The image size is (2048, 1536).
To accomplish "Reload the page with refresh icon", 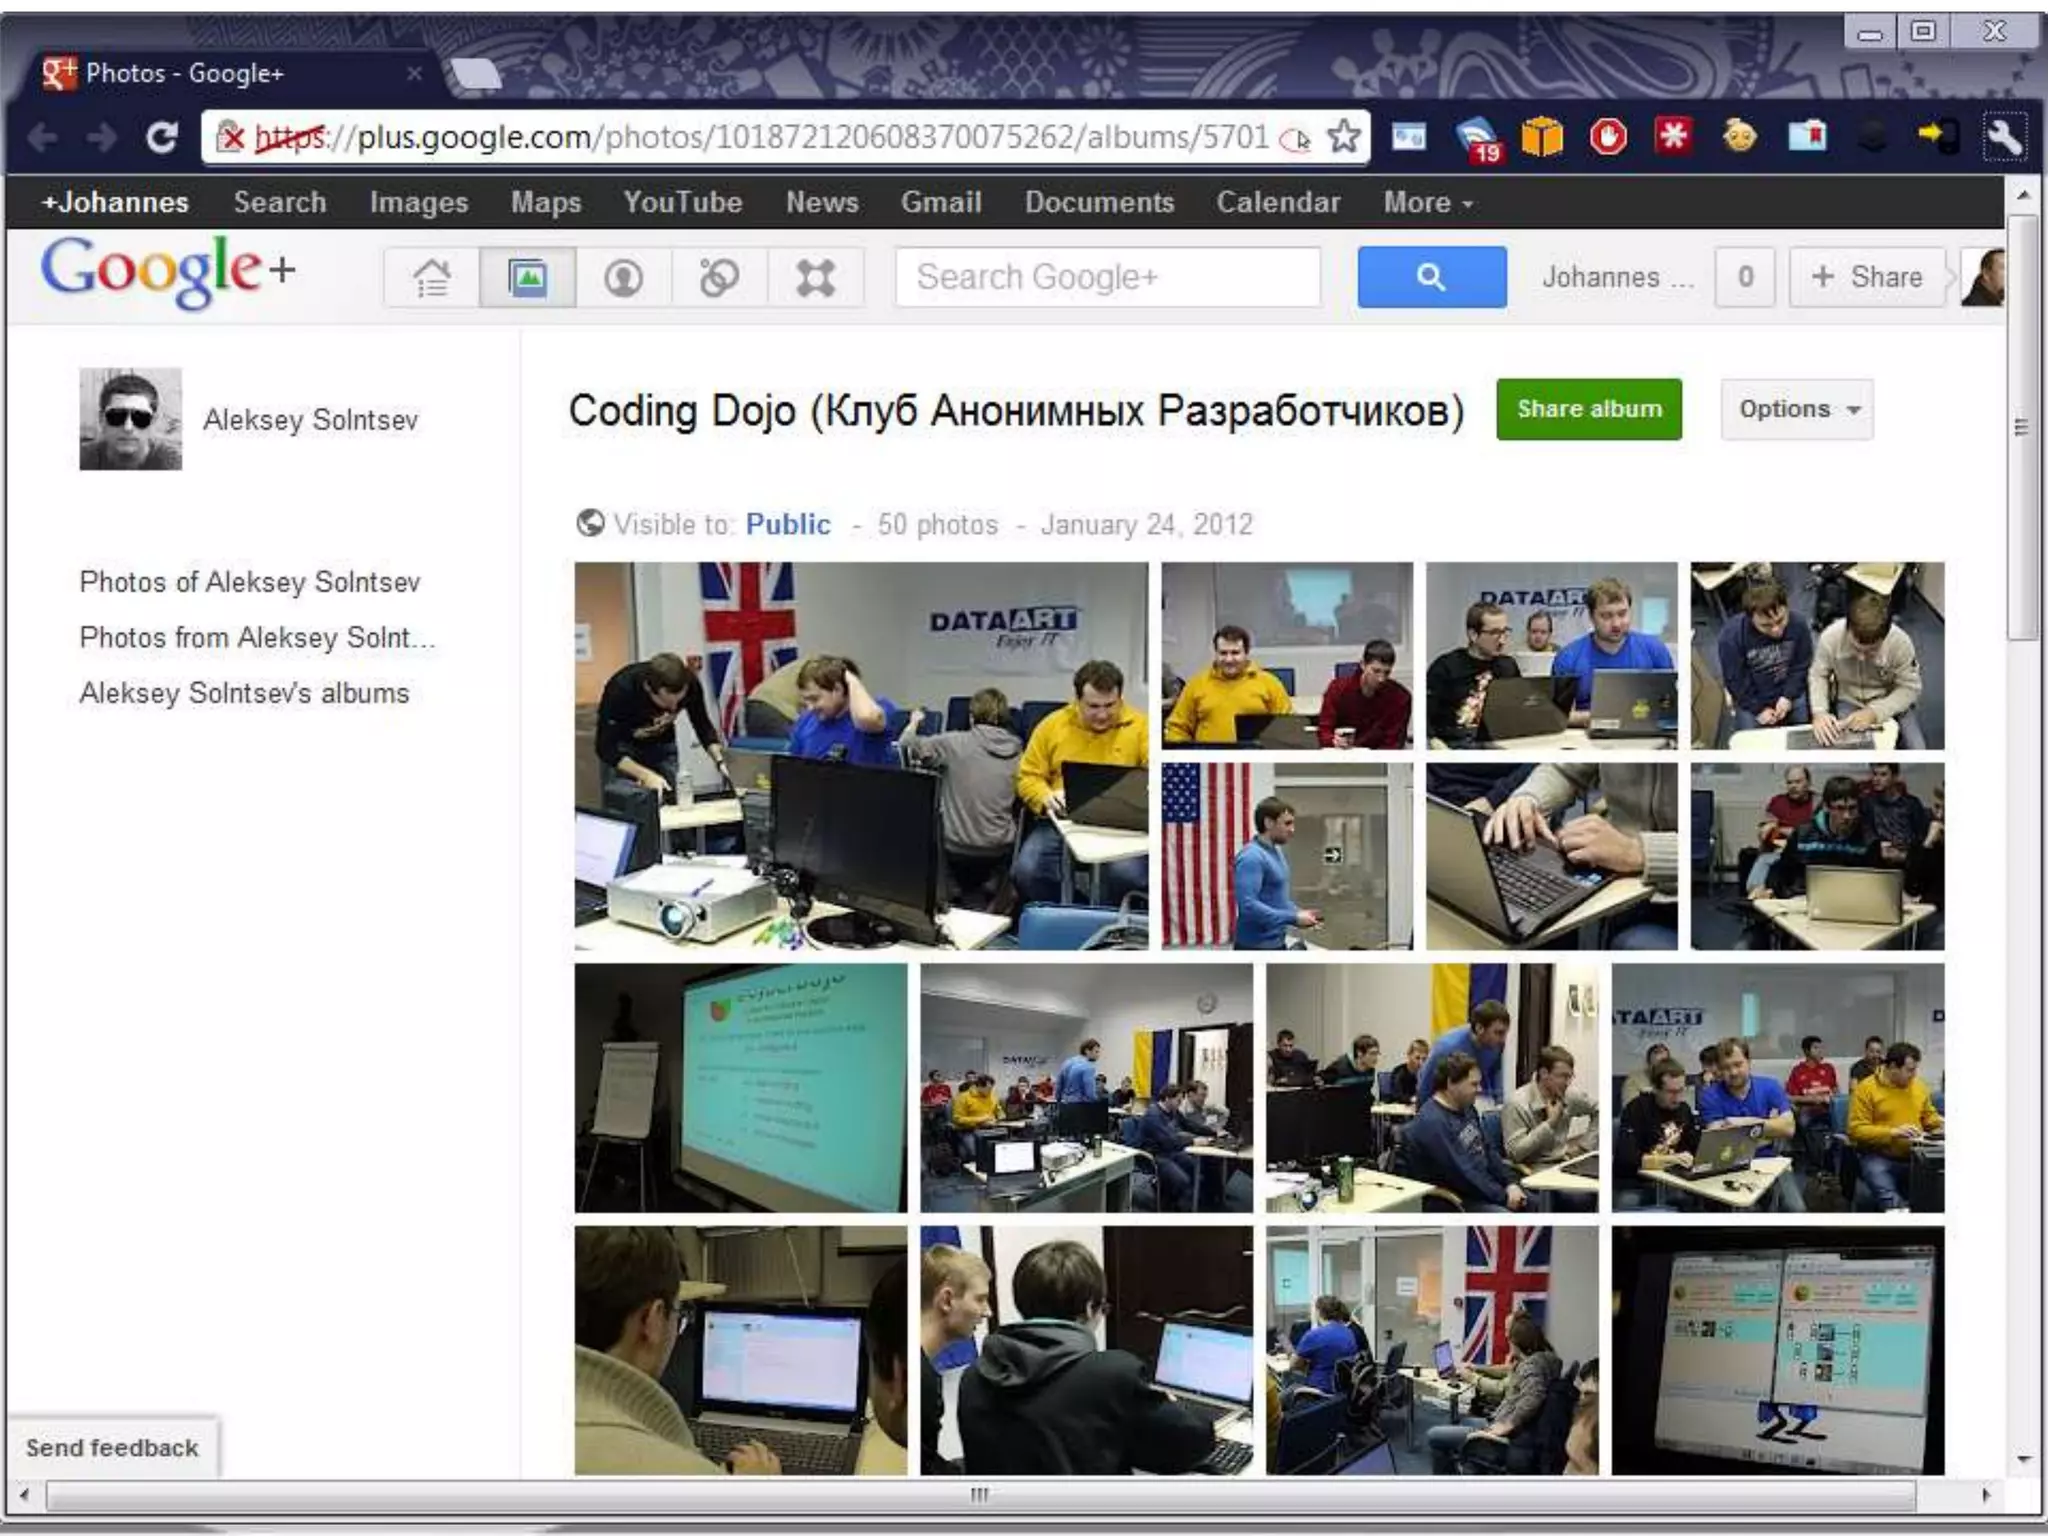I will 161,136.
